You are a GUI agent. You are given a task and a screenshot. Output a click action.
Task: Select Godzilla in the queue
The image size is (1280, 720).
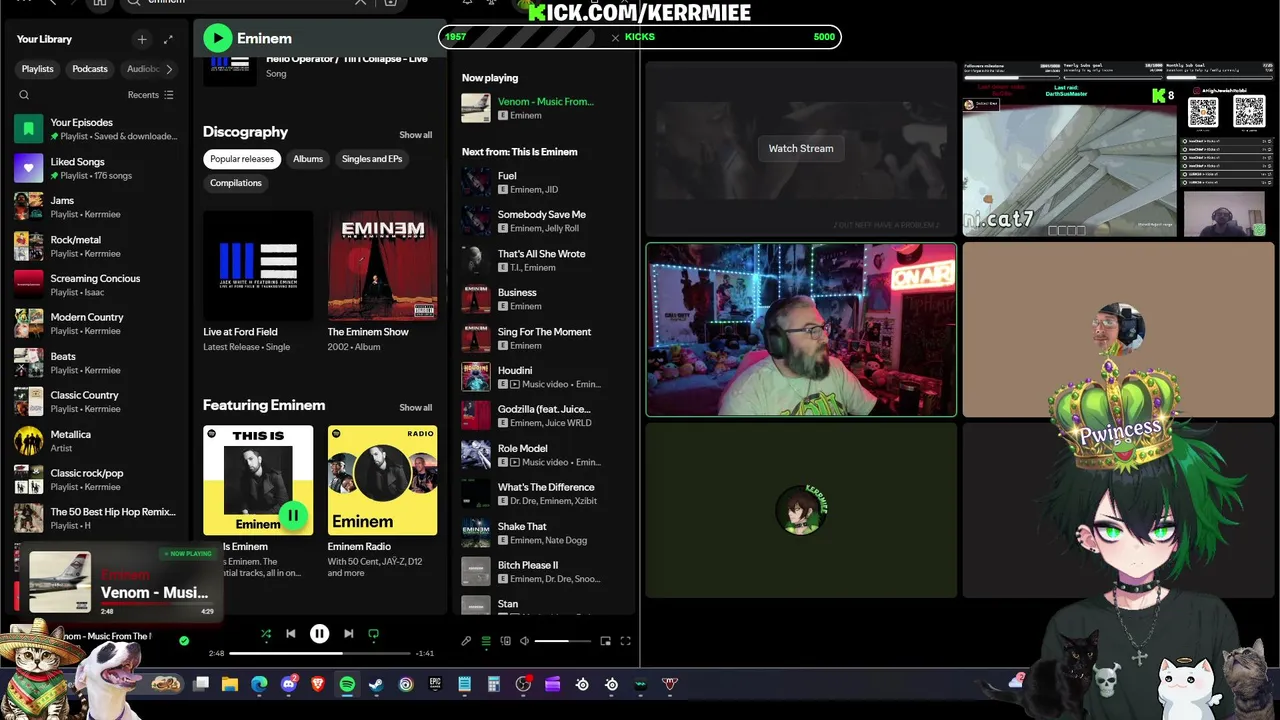[546, 416]
